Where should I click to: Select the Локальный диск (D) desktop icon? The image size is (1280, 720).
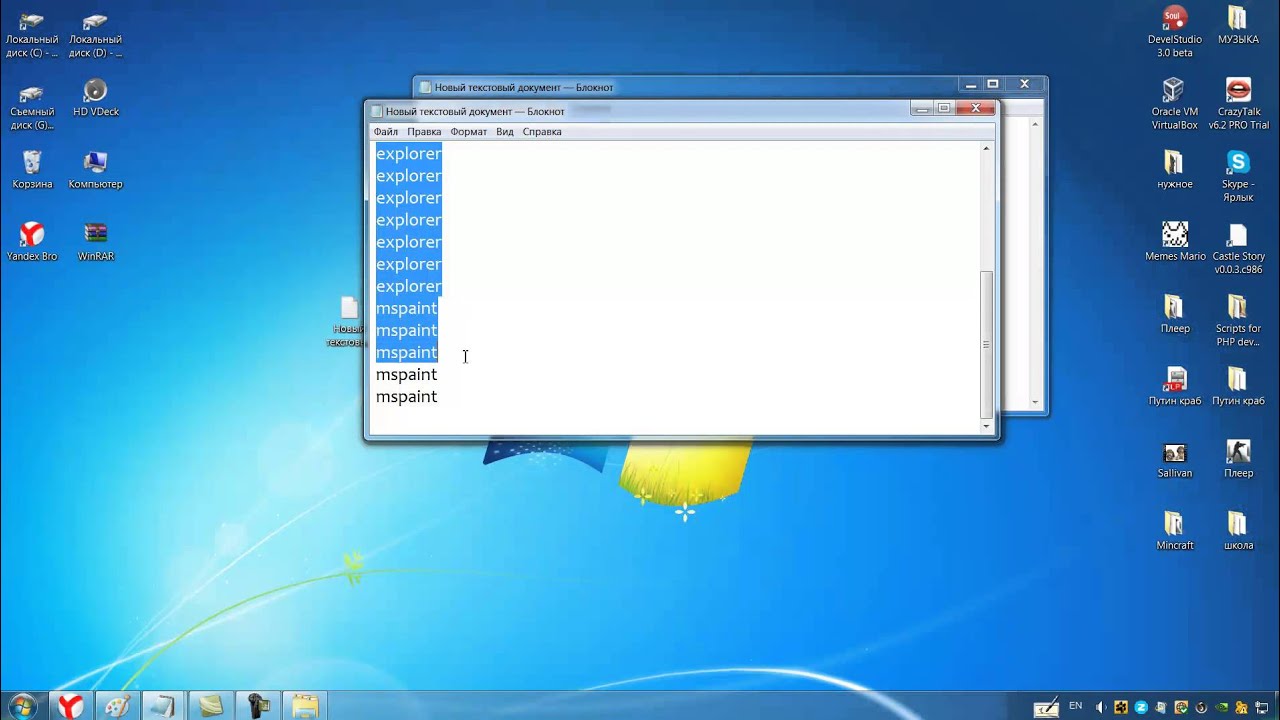pos(96,36)
